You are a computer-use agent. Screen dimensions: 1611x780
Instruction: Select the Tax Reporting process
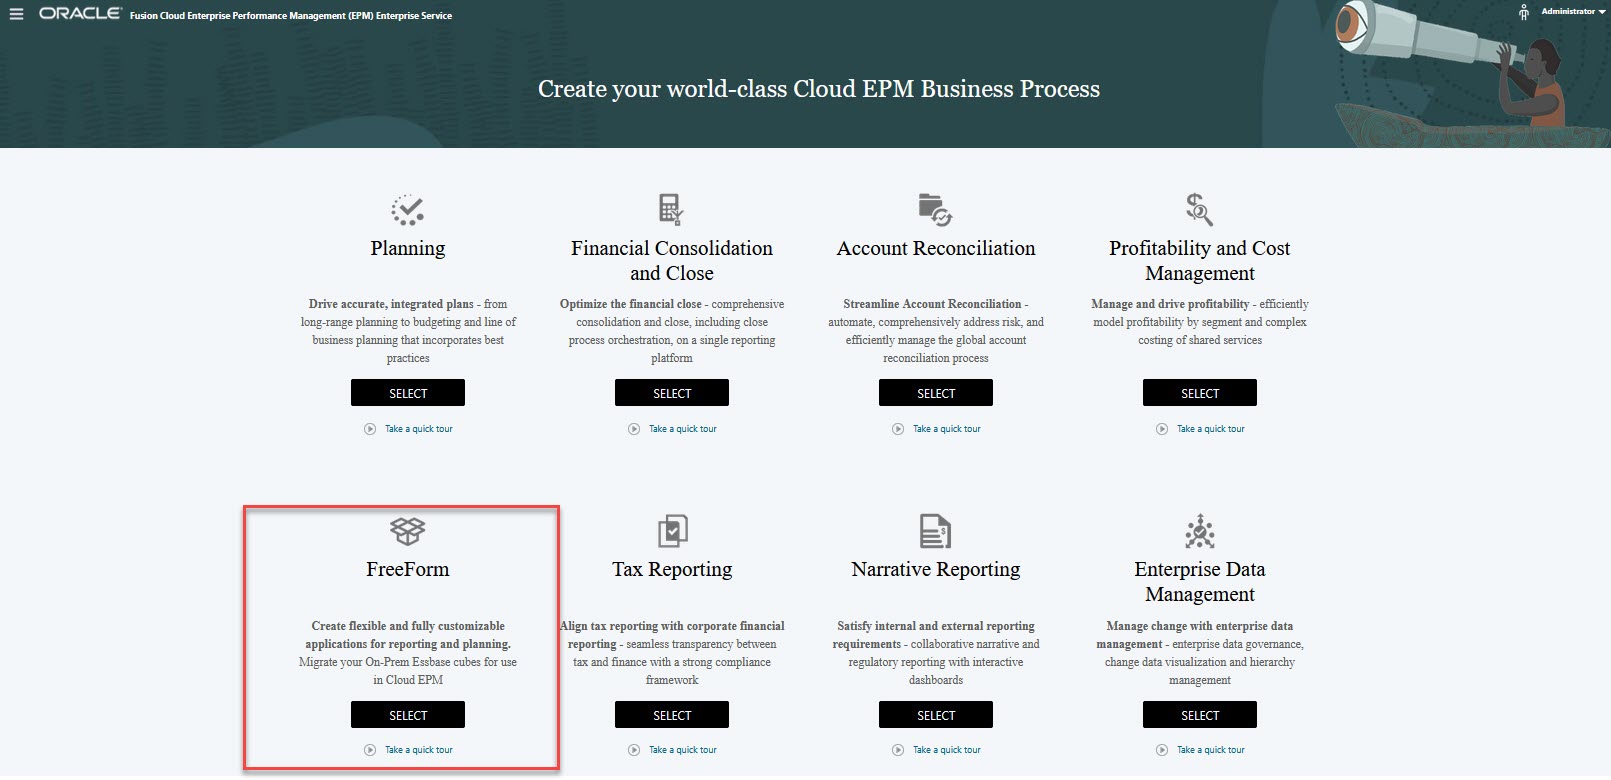click(x=672, y=715)
